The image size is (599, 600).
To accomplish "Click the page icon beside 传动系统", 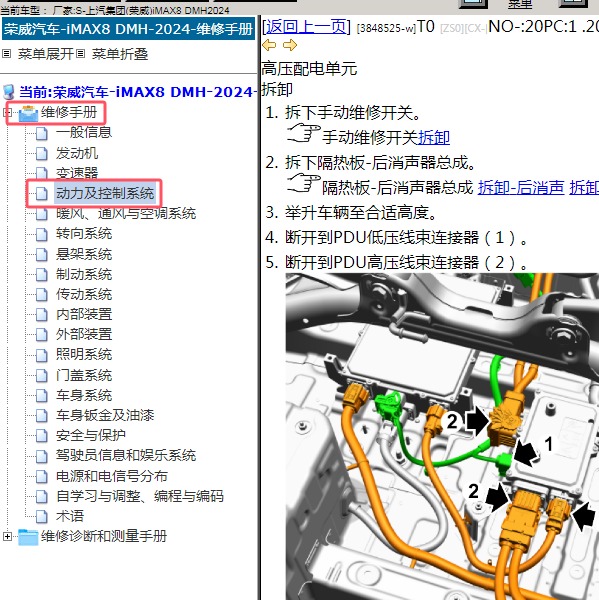I will click(42, 295).
